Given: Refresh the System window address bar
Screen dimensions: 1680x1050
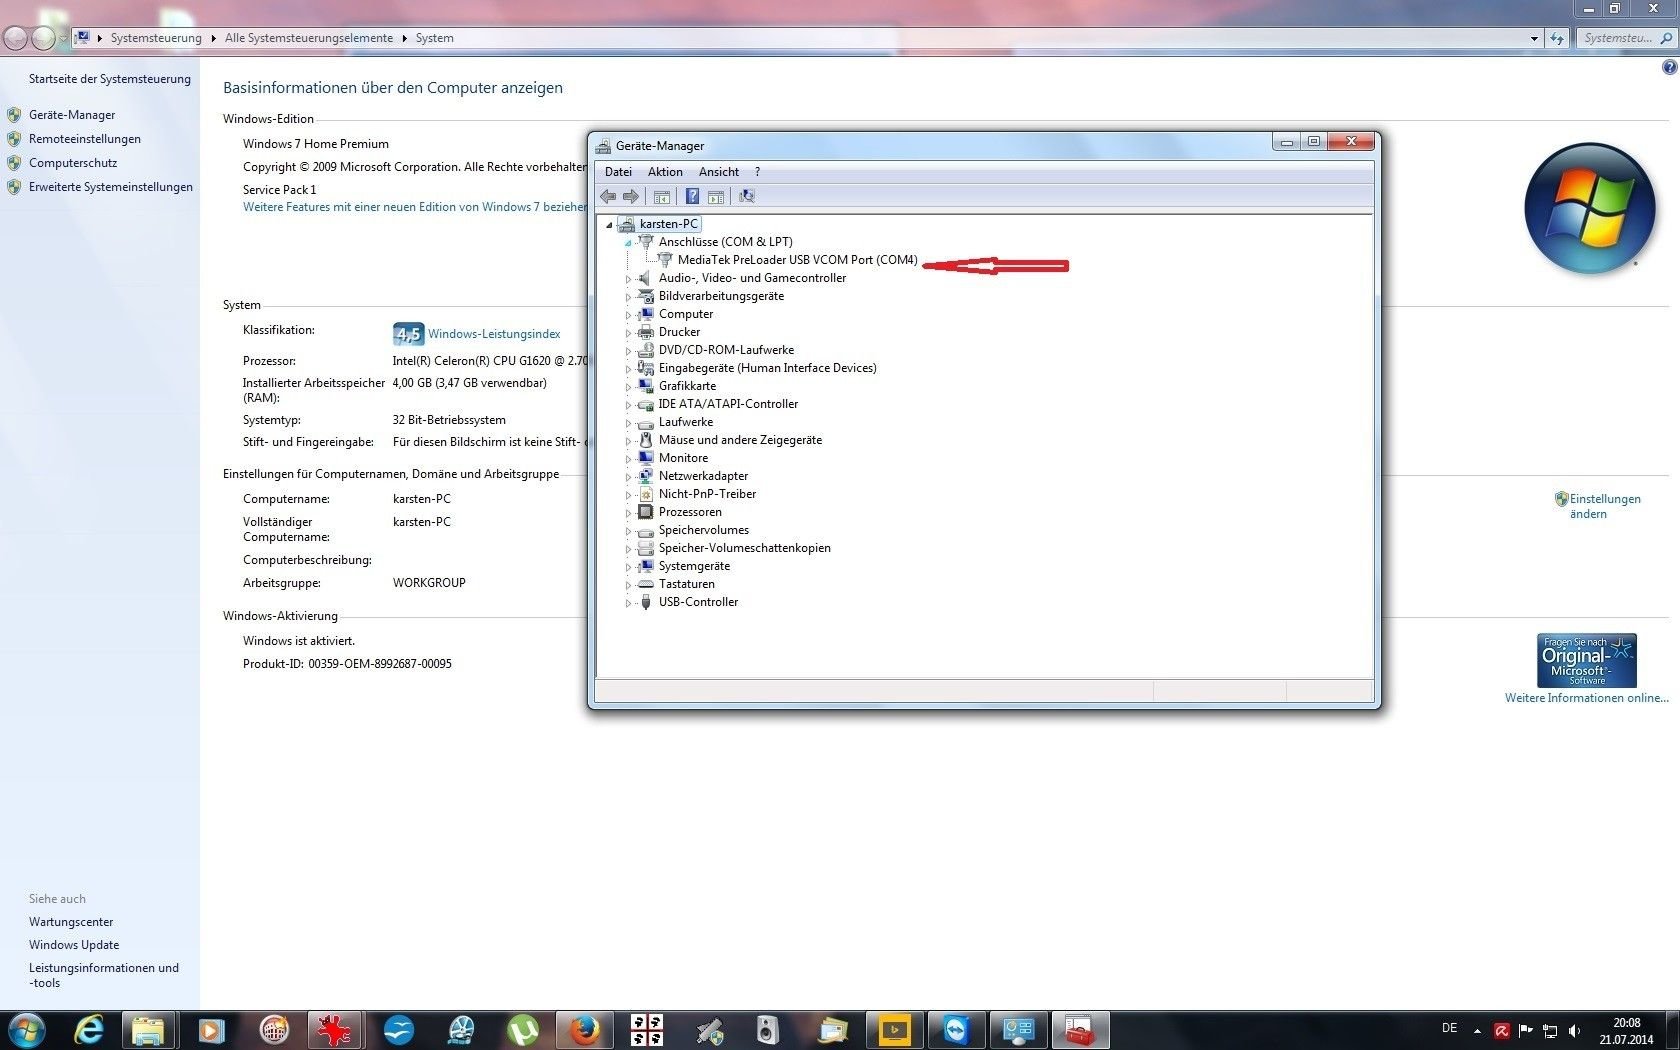Looking at the screenshot, I should (1557, 38).
